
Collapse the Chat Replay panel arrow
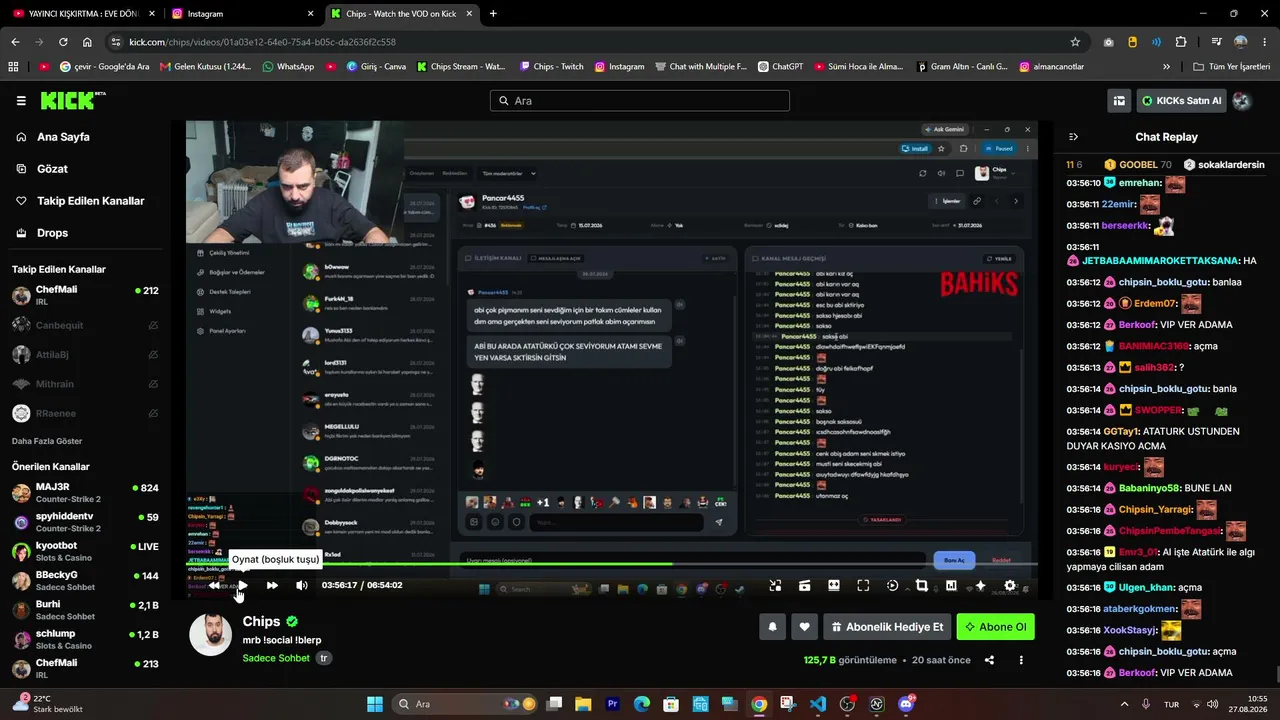(1073, 137)
